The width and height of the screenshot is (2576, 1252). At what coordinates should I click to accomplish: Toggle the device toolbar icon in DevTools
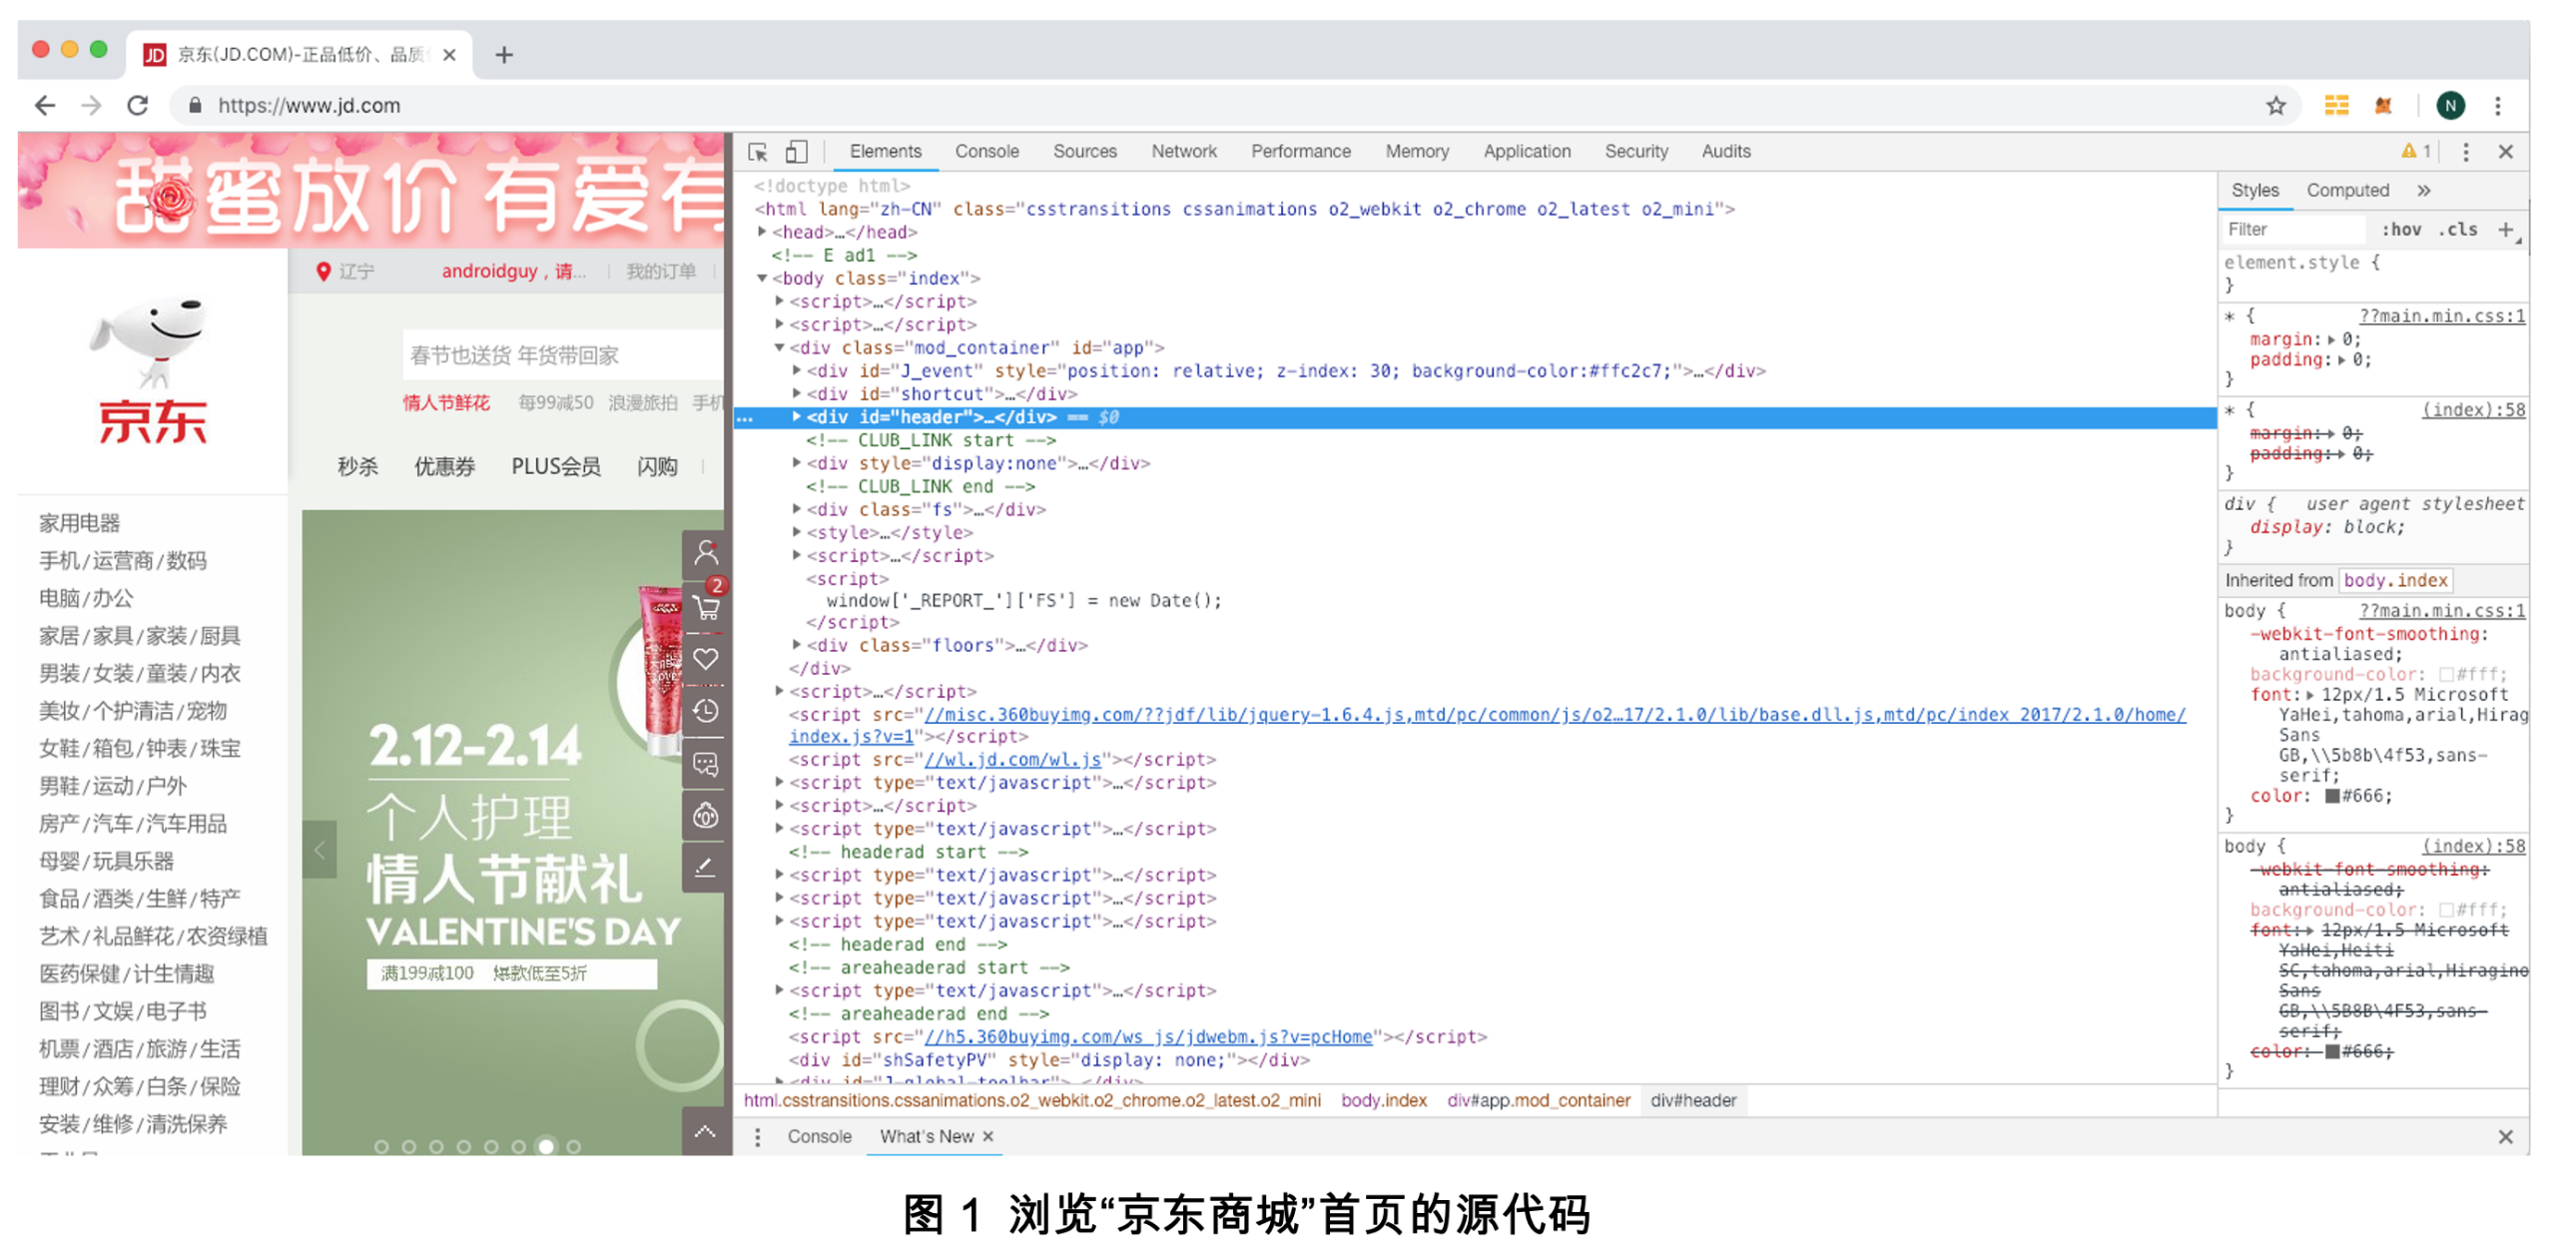(x=796, y=152)
